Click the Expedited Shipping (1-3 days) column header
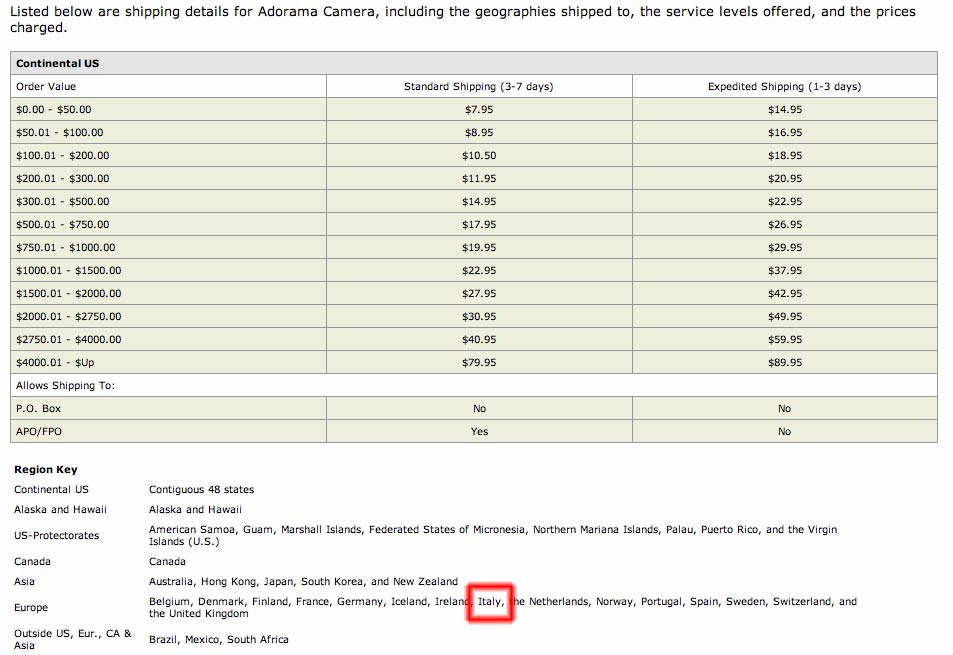Screen dimensions: 953x655 (784, 87)
